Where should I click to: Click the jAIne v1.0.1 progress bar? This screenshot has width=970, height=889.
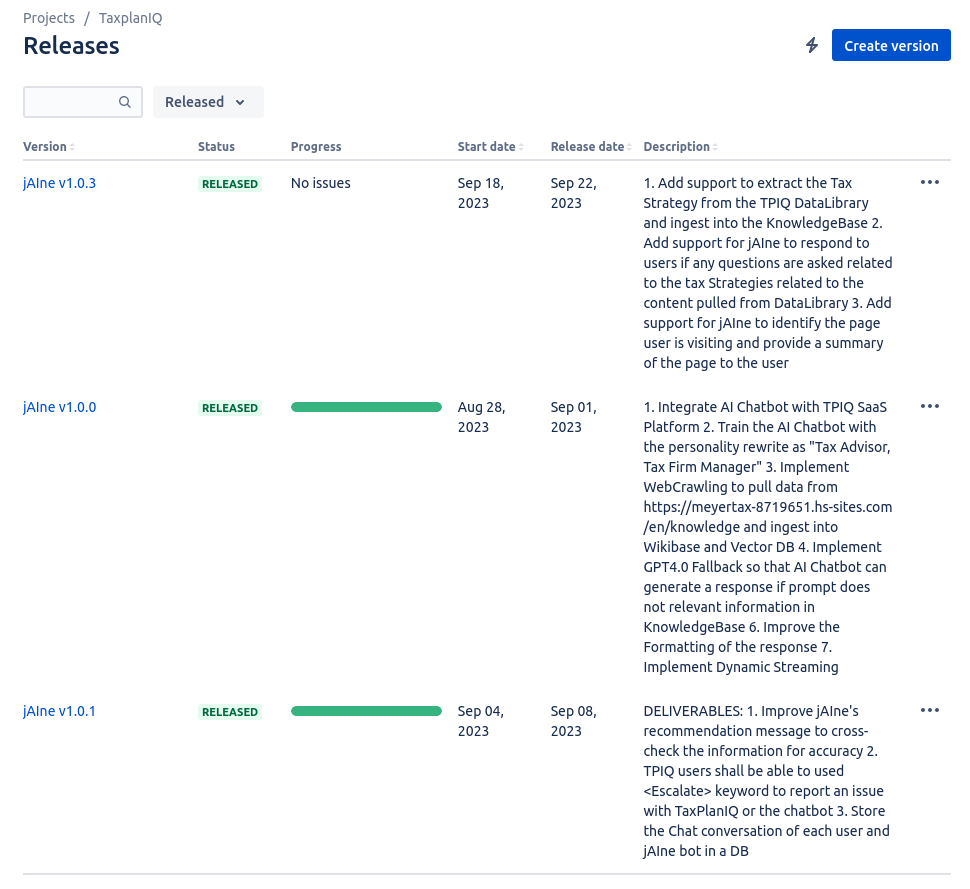pos(366,711)
